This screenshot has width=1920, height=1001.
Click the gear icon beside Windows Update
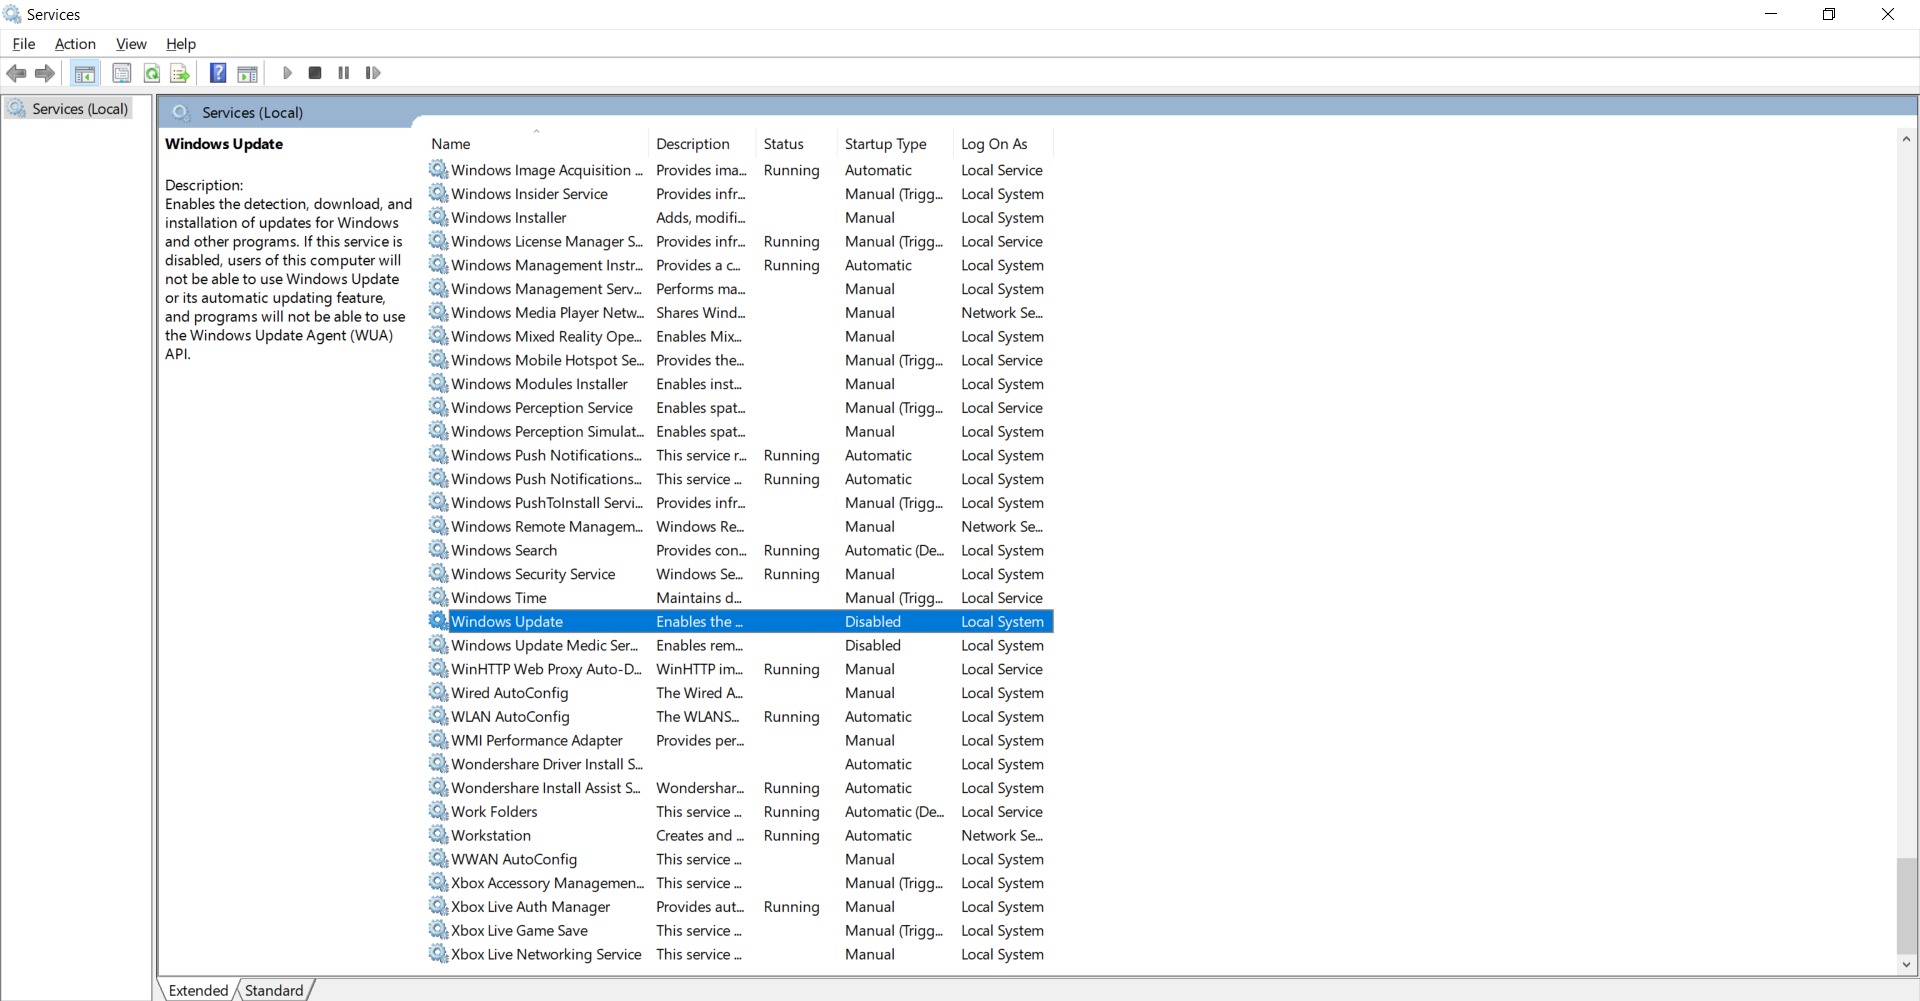[x=438, y=621]
